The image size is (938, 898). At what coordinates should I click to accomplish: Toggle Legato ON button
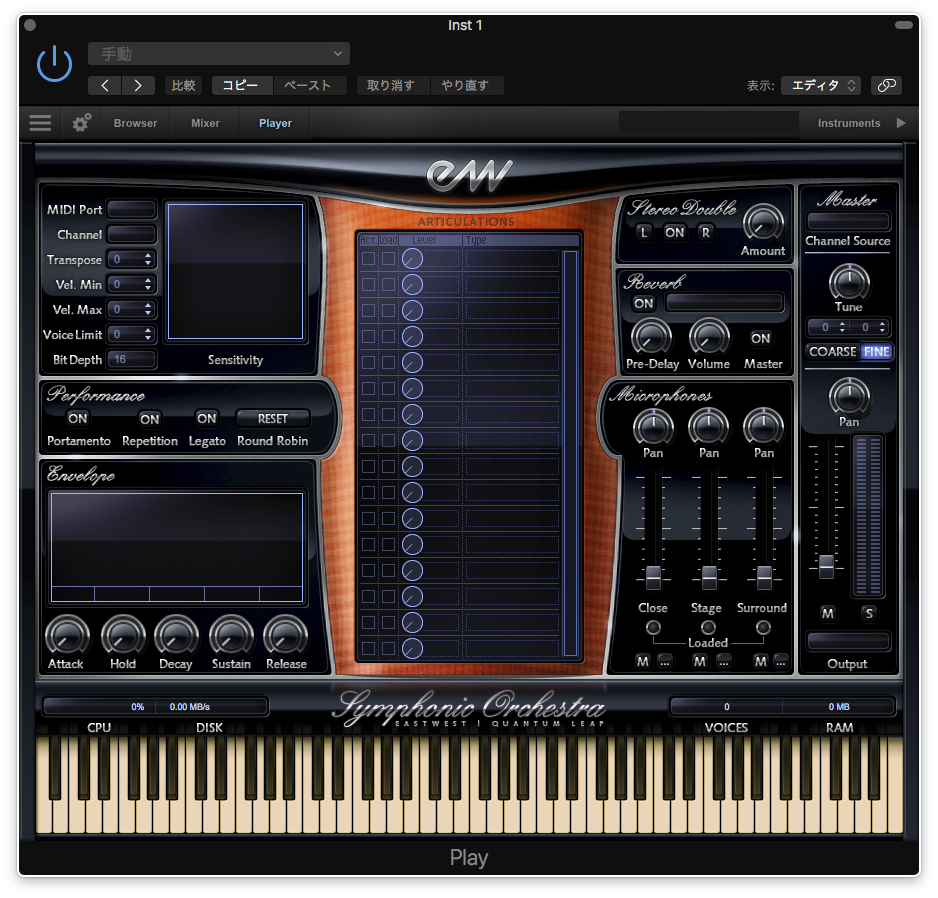pos(206,418)
